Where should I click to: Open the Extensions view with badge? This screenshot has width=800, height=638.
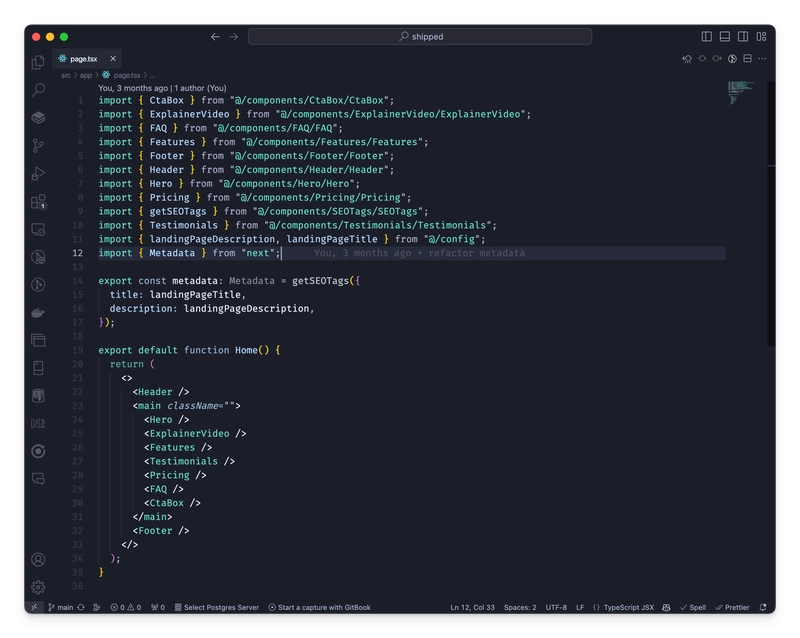(38, 202)
